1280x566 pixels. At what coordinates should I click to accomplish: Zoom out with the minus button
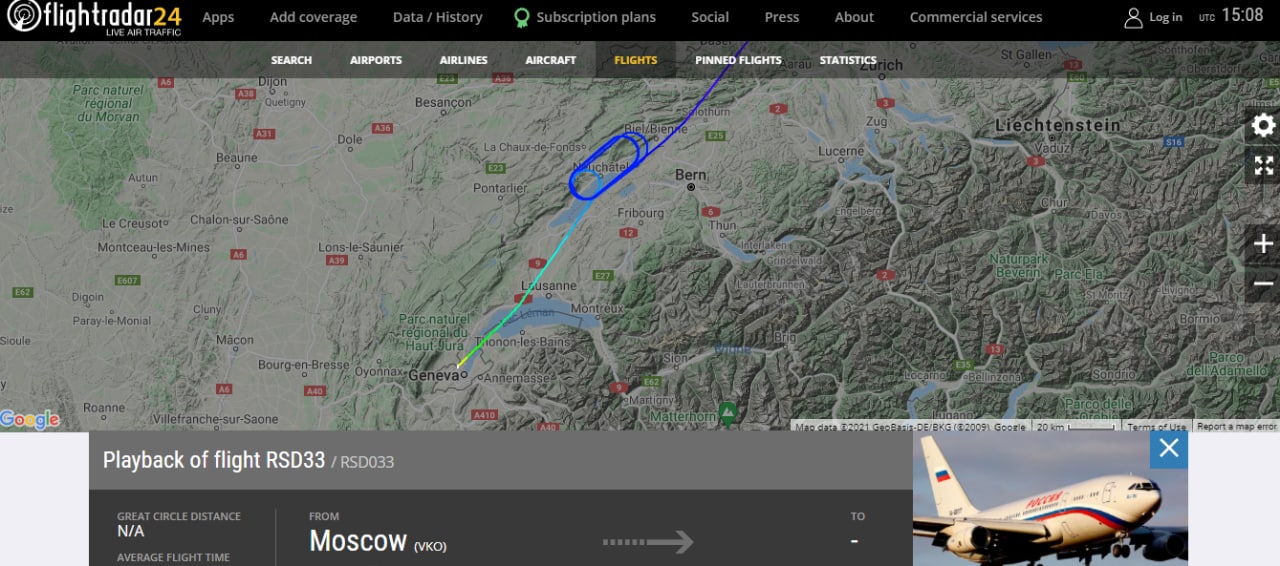1263,284
